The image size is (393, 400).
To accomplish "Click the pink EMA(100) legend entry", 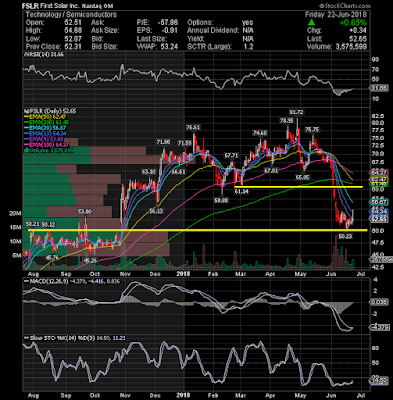I will [47, 144].
